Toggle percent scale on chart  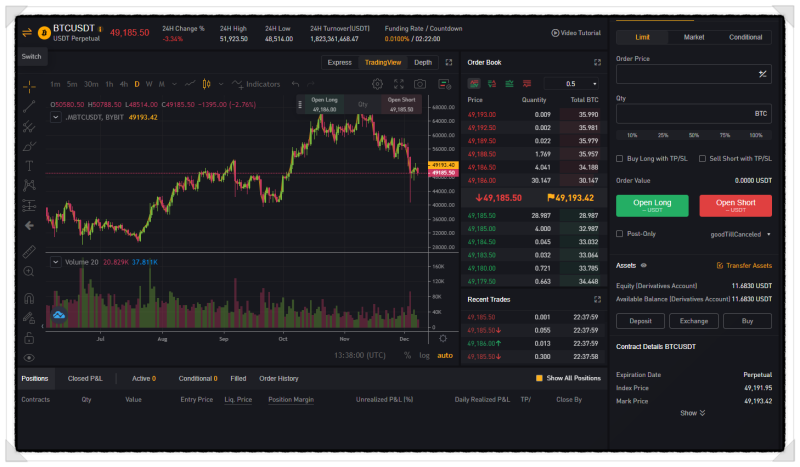point(407,355)
